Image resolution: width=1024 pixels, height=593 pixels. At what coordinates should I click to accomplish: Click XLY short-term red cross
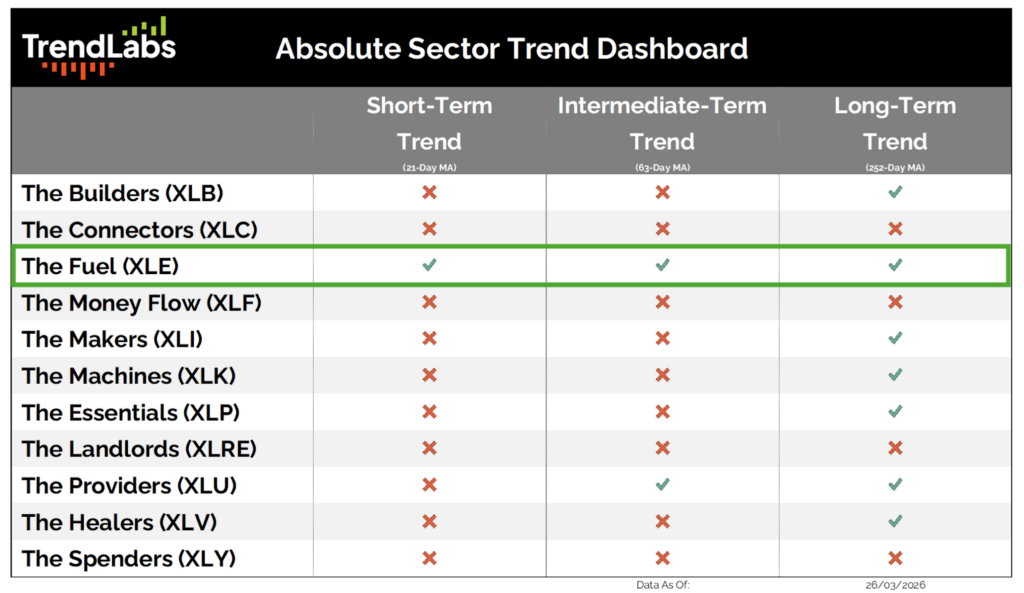(429, 558)
